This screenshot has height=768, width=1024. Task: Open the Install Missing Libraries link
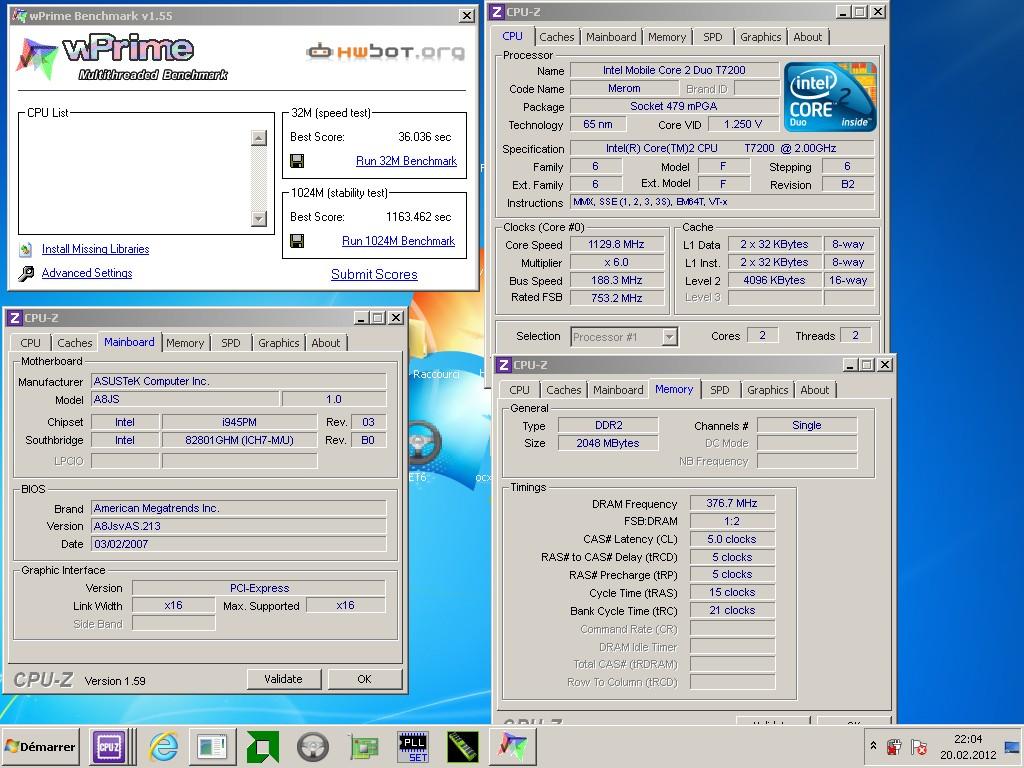[x=95, y=249]
